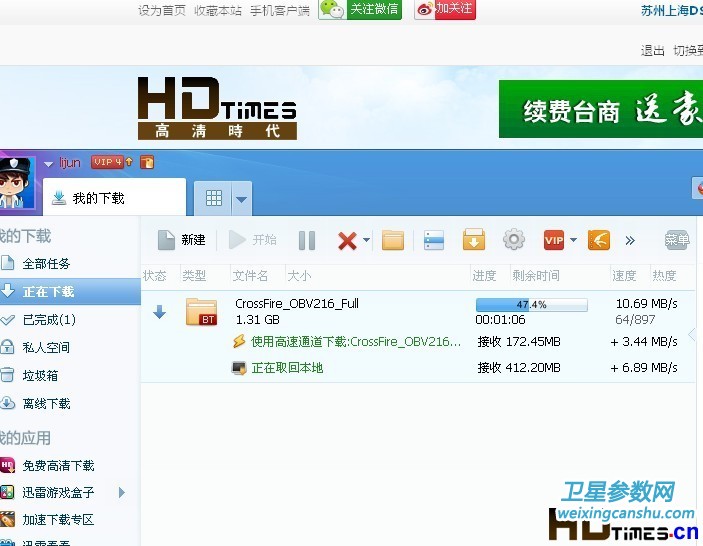
Task: Open 离线下载 in the sidebar
Action: coord(46,404)
